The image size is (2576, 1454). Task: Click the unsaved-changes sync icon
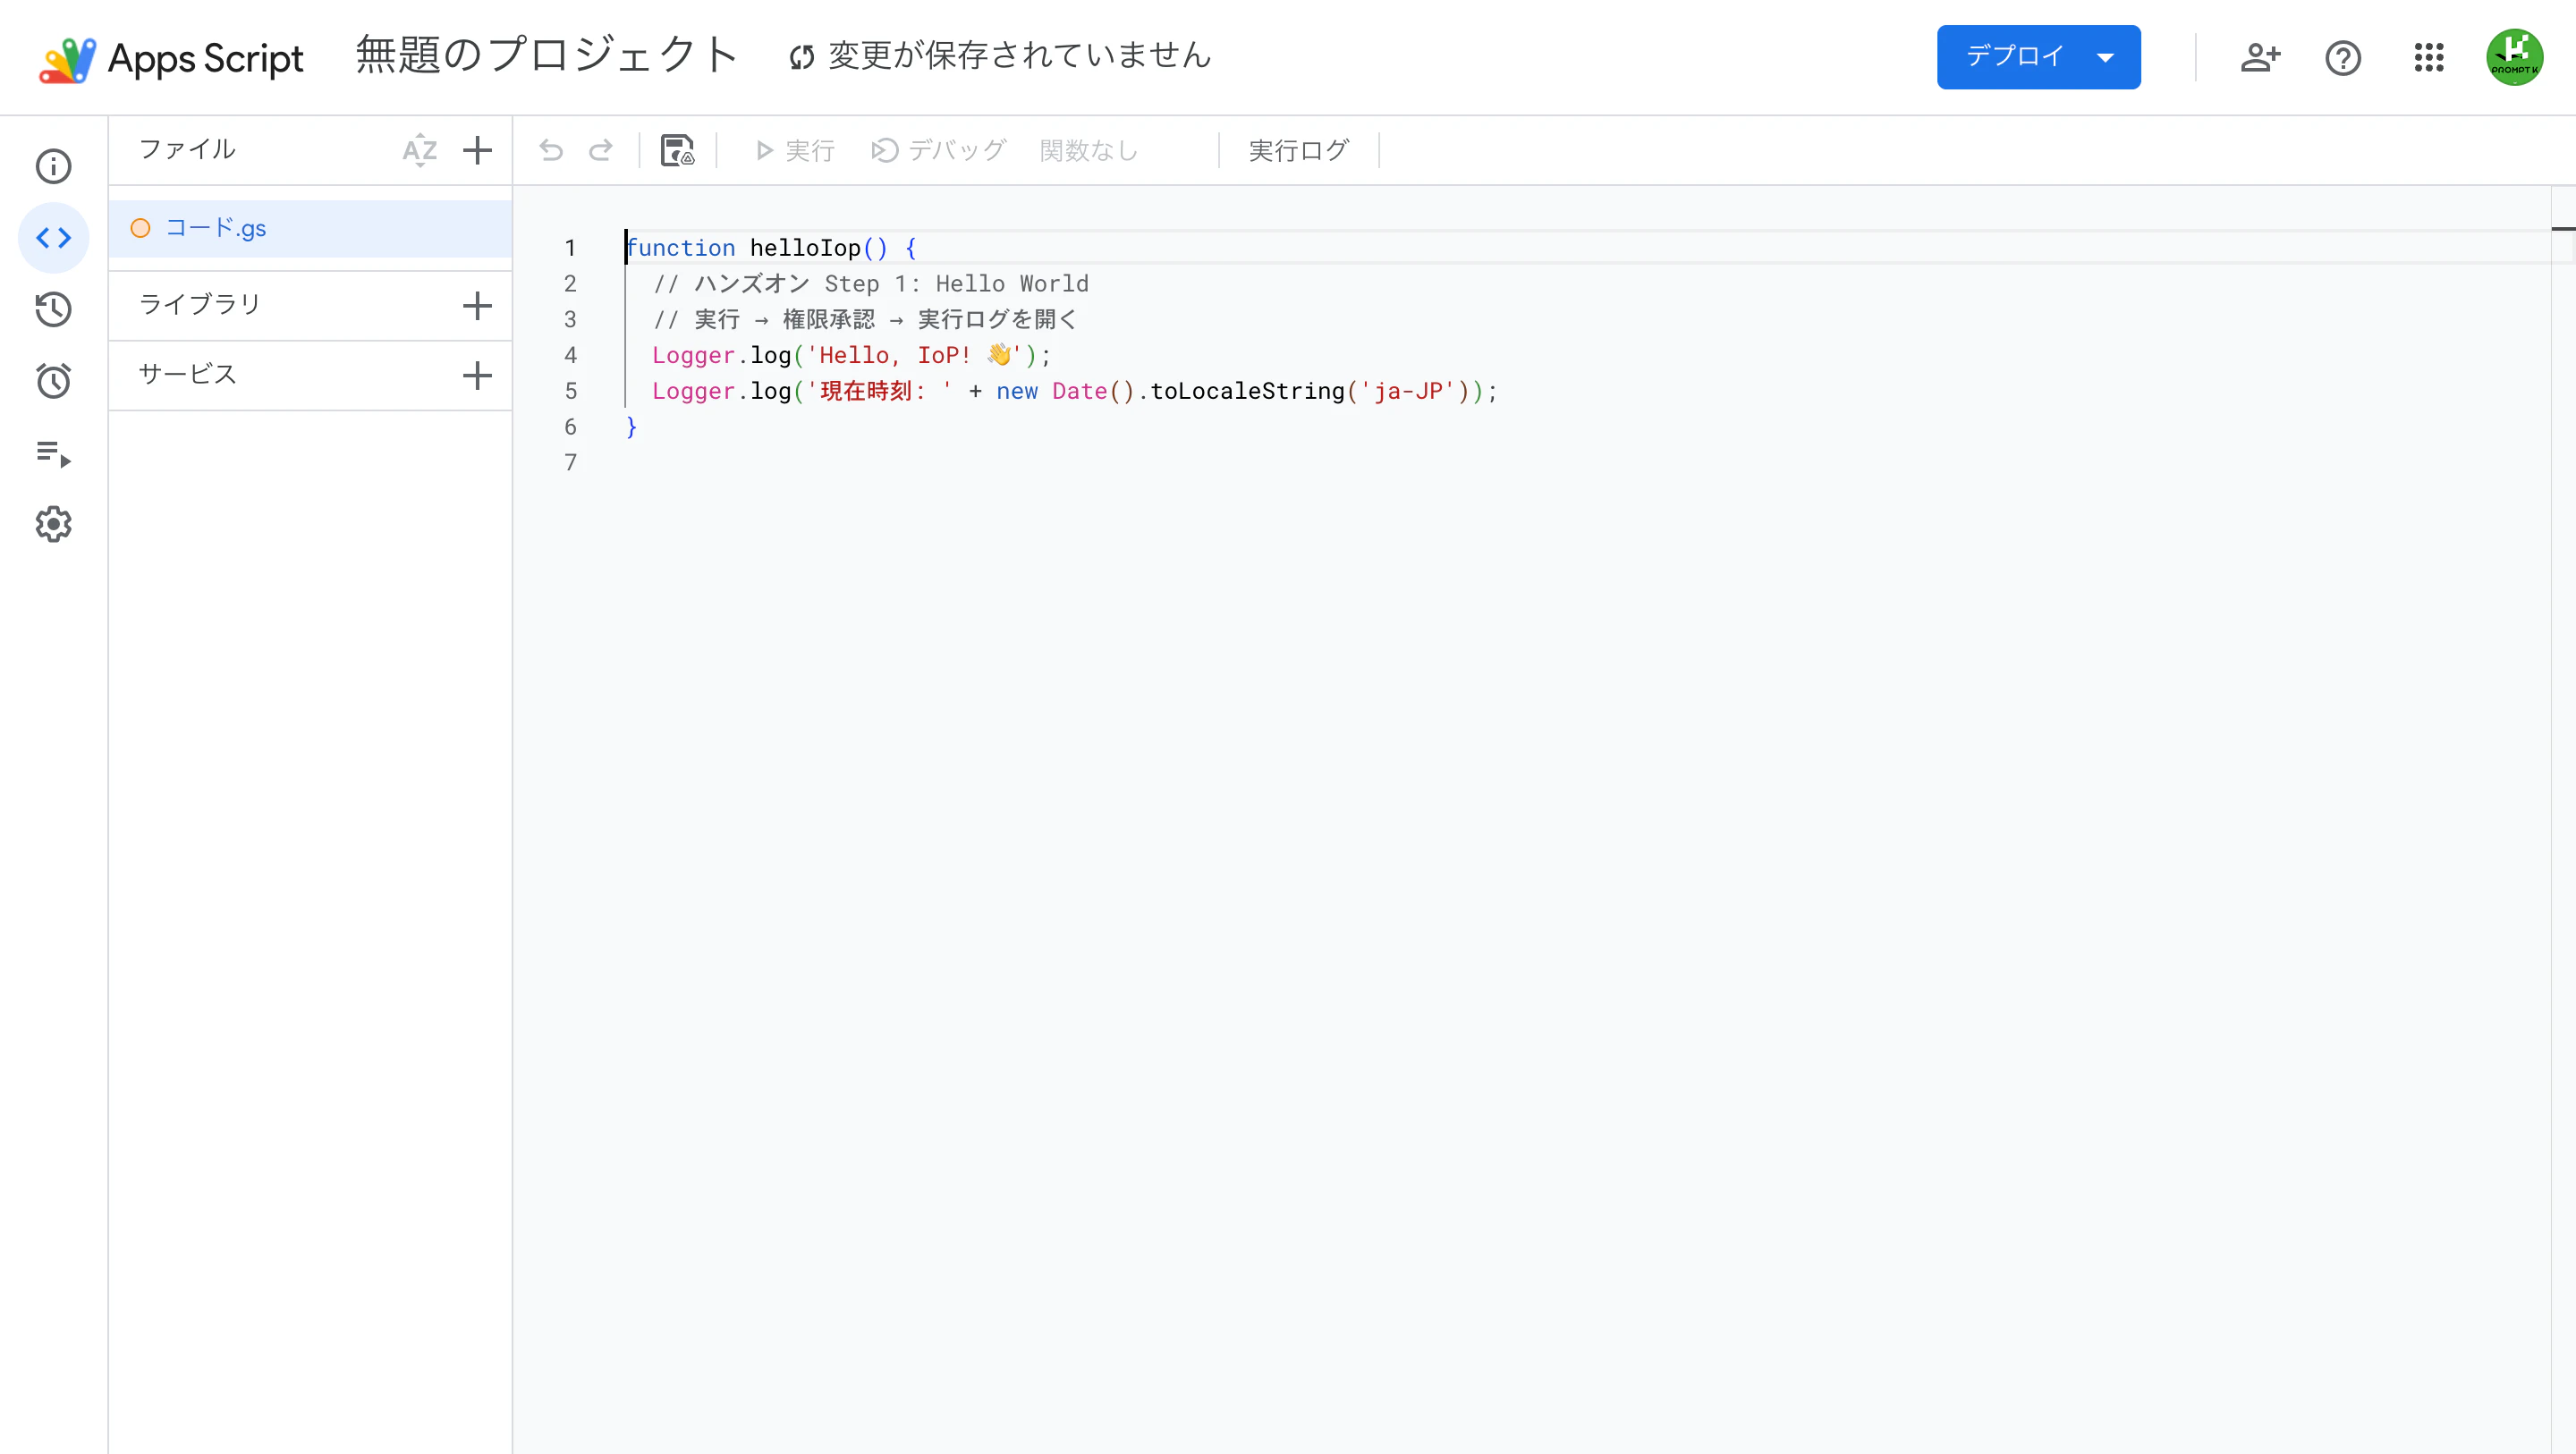tap(801, 57)
